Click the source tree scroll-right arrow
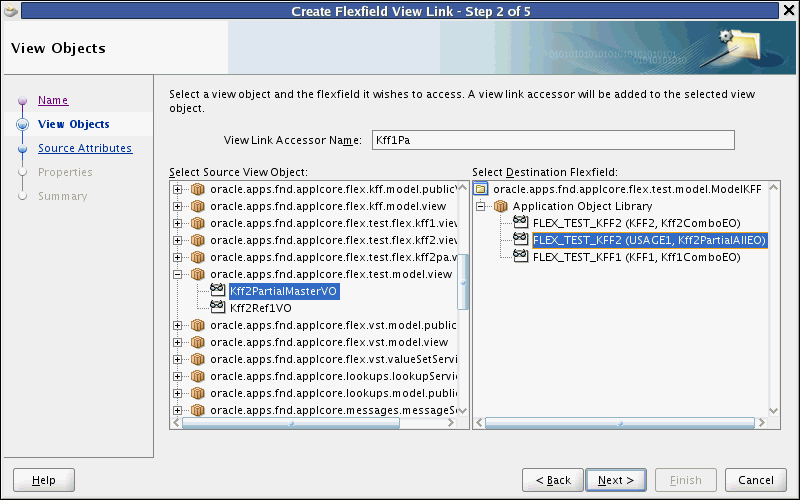Viewport: 800px width, 500px height. (451, 423)
